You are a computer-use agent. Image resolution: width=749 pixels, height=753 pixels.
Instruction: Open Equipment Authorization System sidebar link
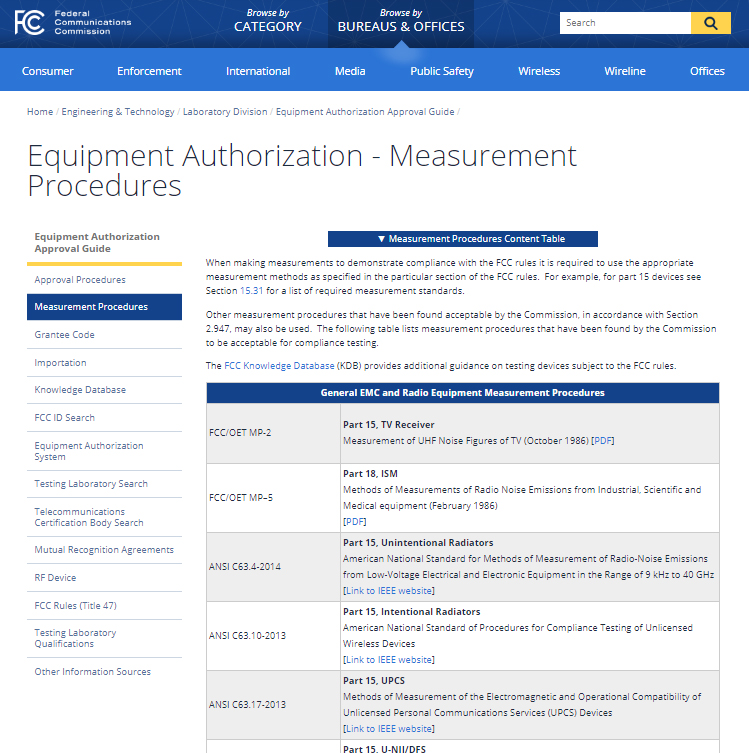tap(89, 451)
